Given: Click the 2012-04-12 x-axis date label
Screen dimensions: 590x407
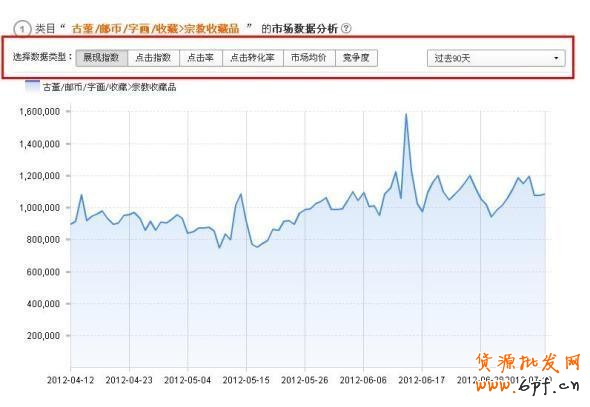Looking at the screenshot, I should 70,380.
